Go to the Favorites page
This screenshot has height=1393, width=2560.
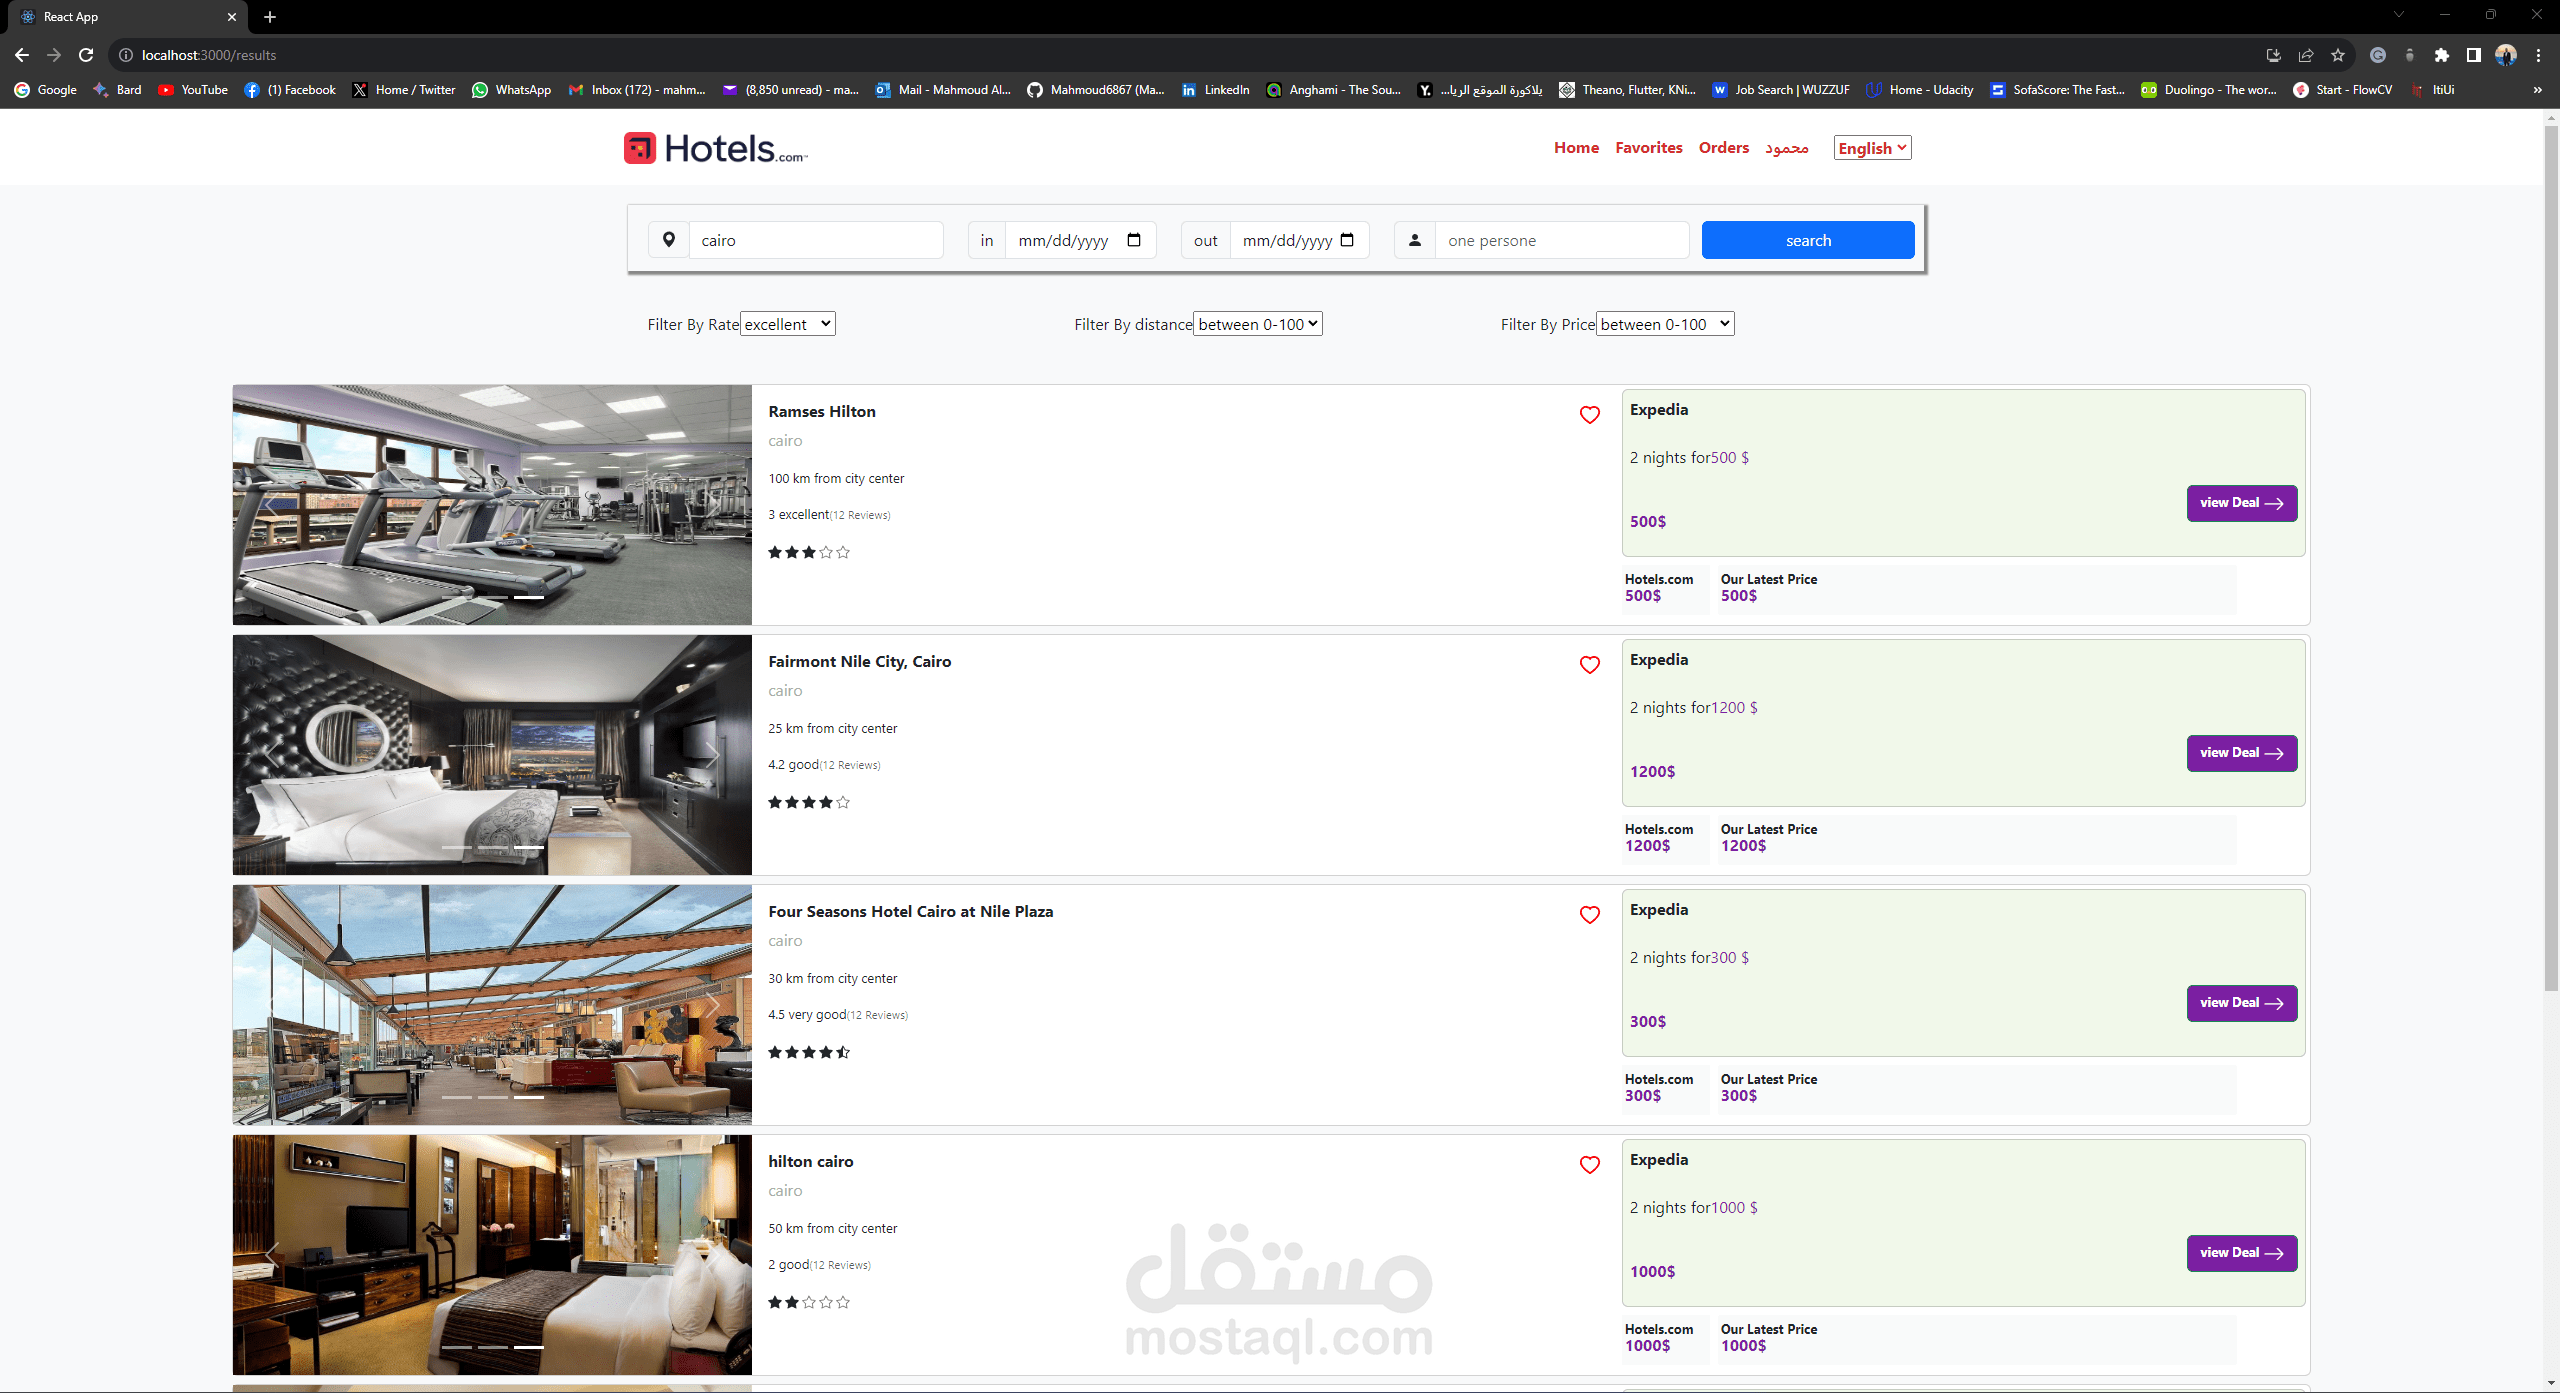coord(1648,148)
